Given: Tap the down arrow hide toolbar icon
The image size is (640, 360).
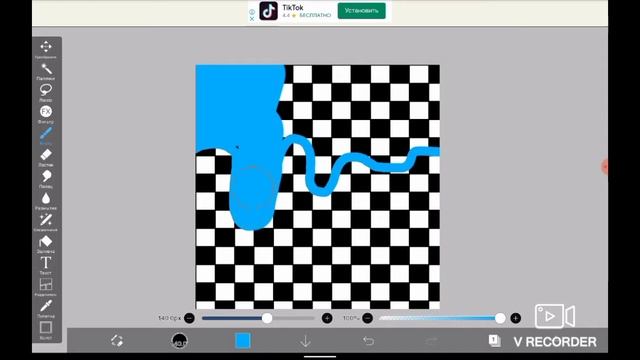Looking at the screenshot, I should pos(305,340).
